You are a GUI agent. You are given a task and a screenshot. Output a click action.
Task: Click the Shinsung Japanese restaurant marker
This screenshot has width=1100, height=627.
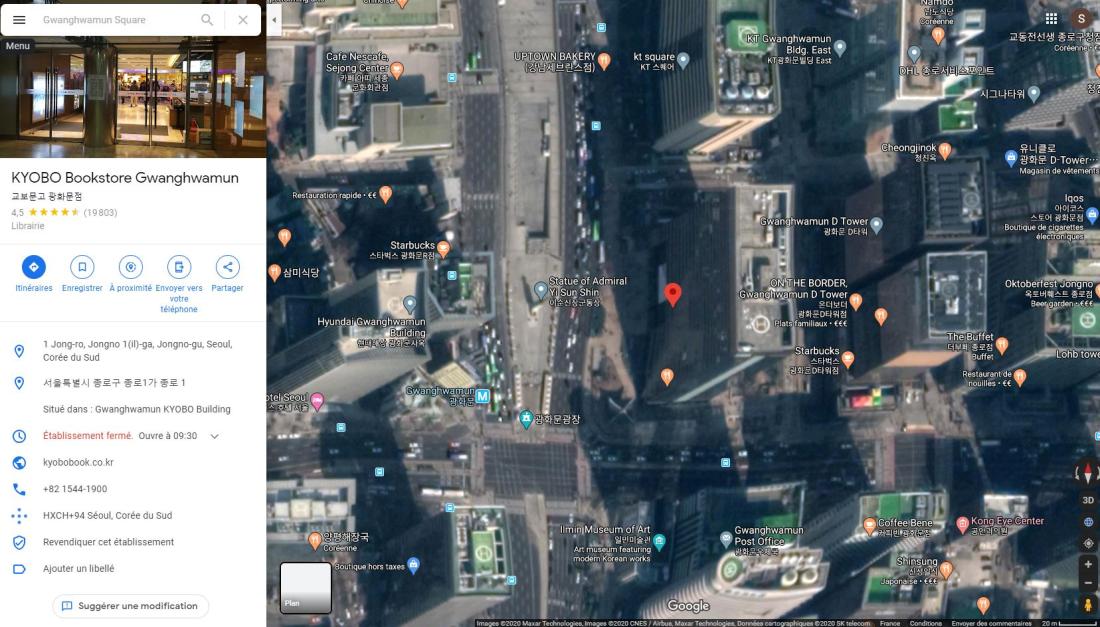946,569
